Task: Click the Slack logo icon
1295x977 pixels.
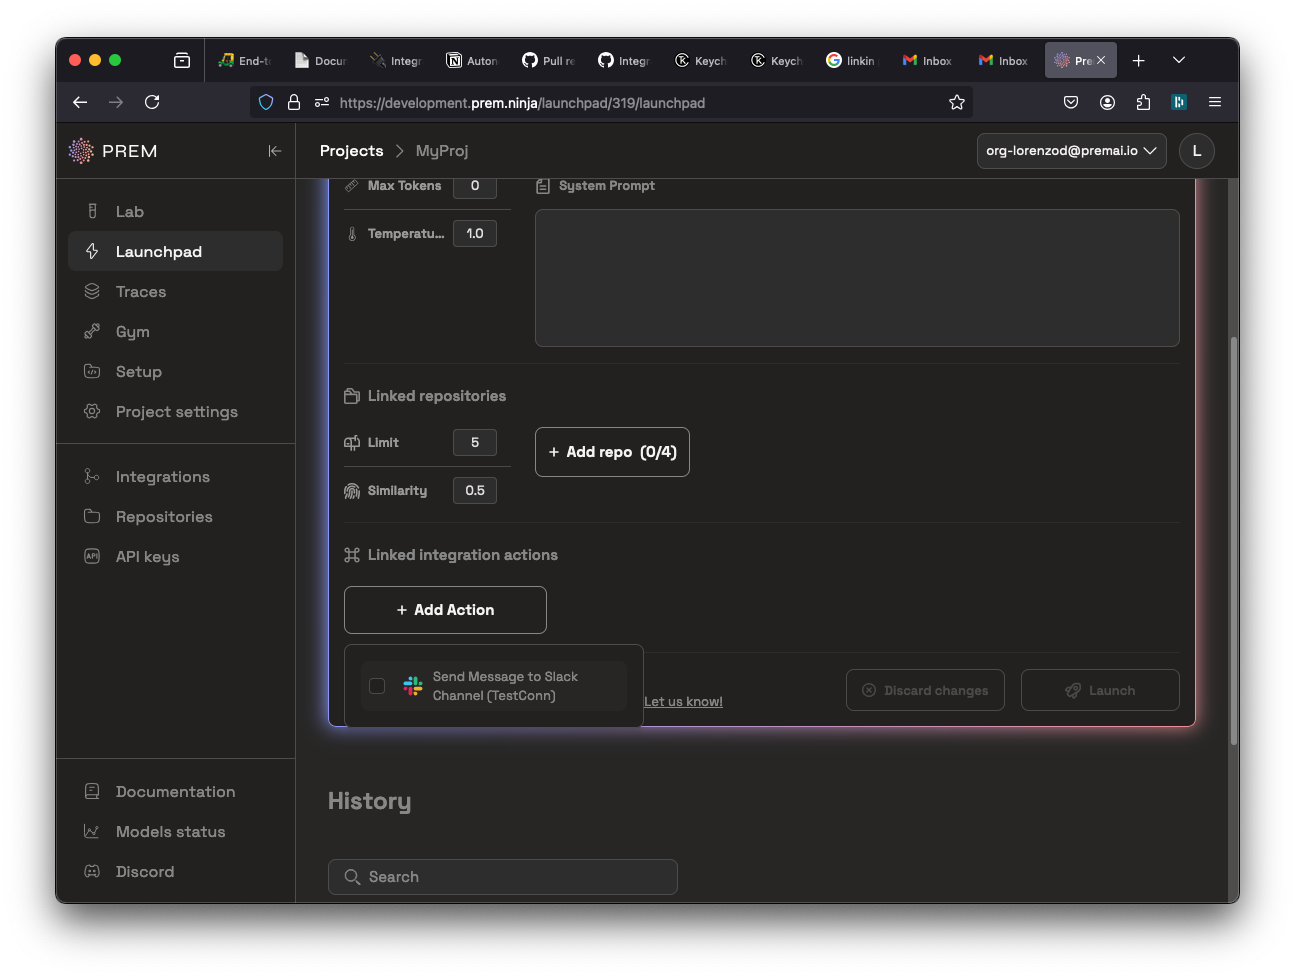Action: (412, 686)
